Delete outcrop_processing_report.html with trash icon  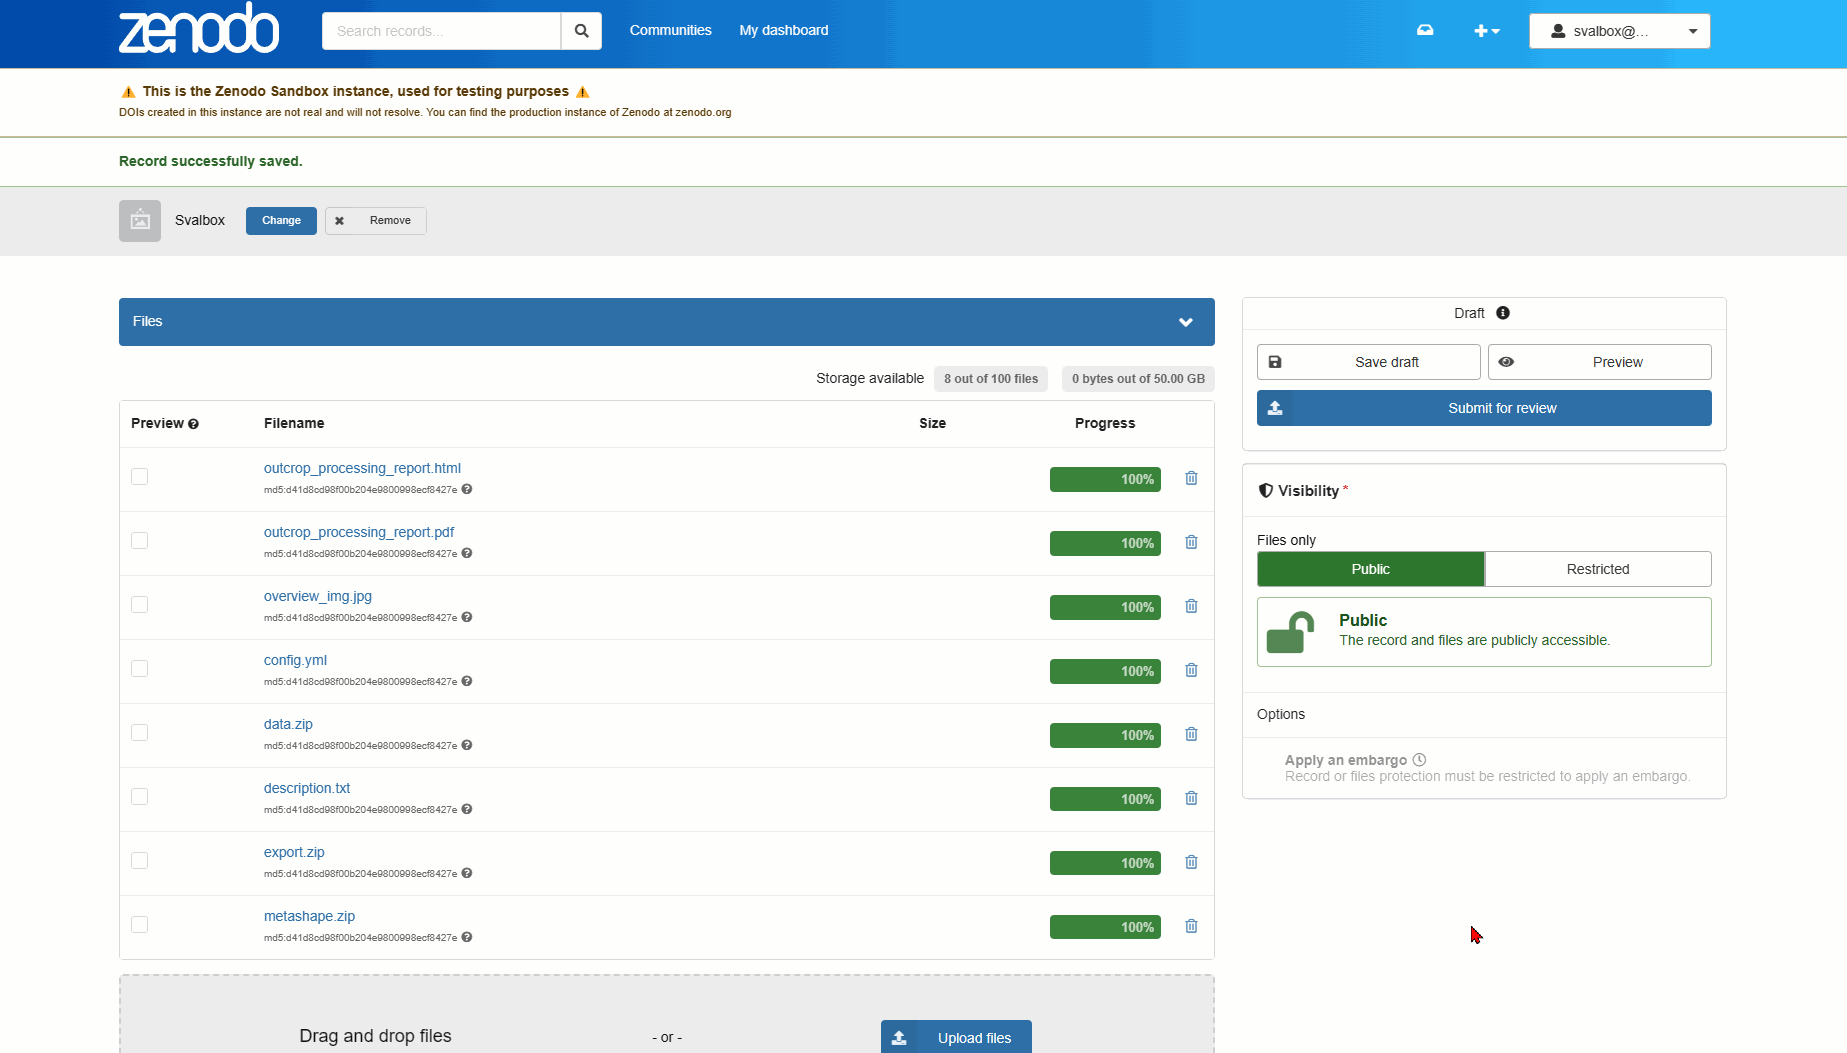pos(1191,478)
